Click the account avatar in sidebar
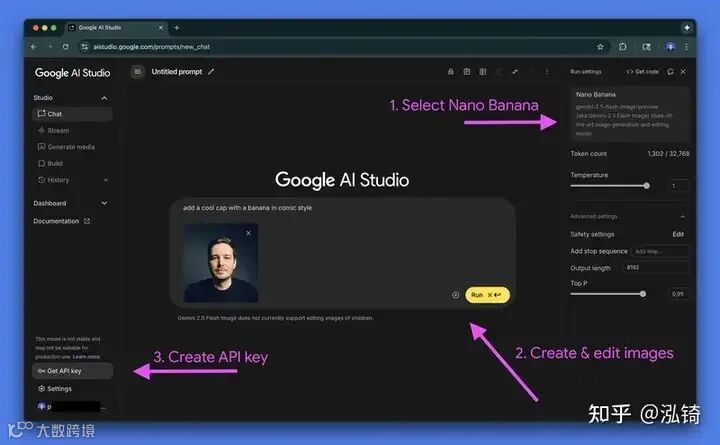 pos(42,406)
